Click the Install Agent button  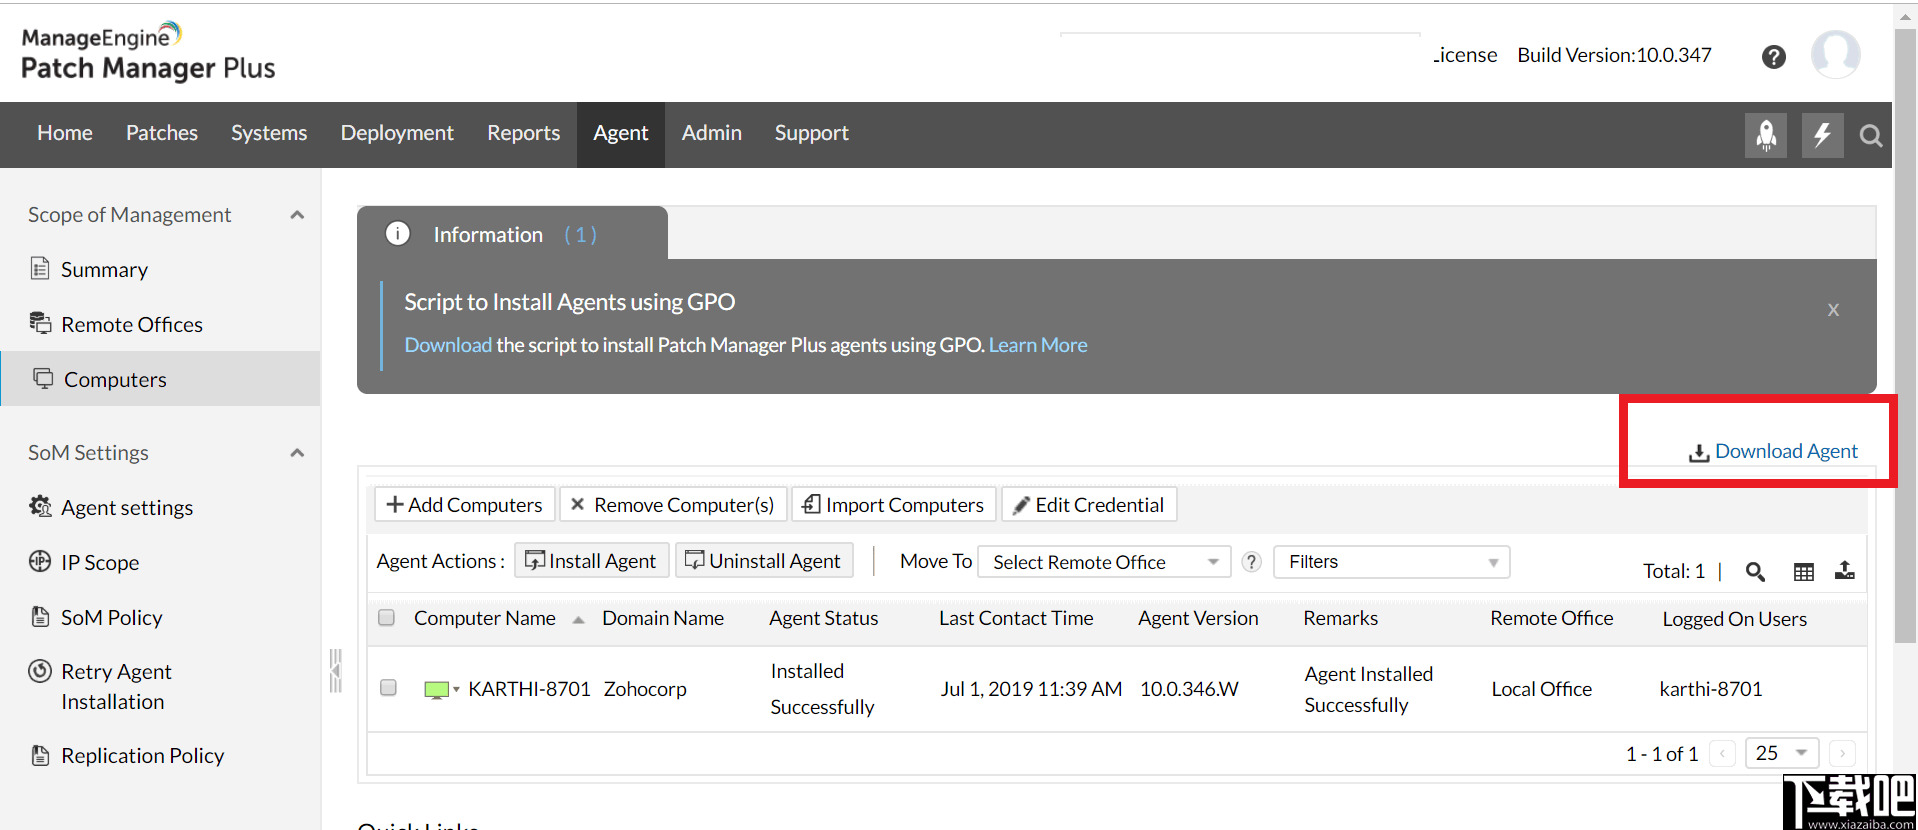point(591,560)
